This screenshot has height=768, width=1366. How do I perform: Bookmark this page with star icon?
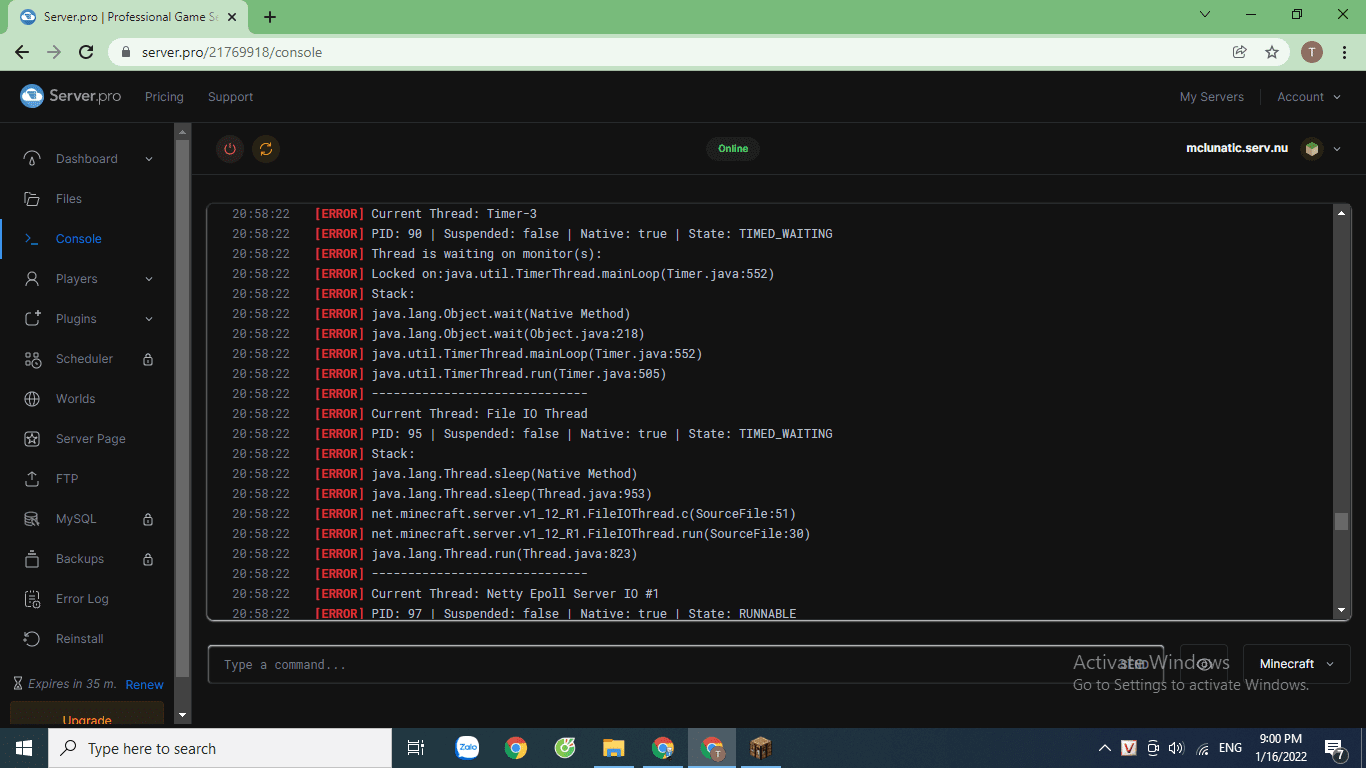coord(1272,52)
